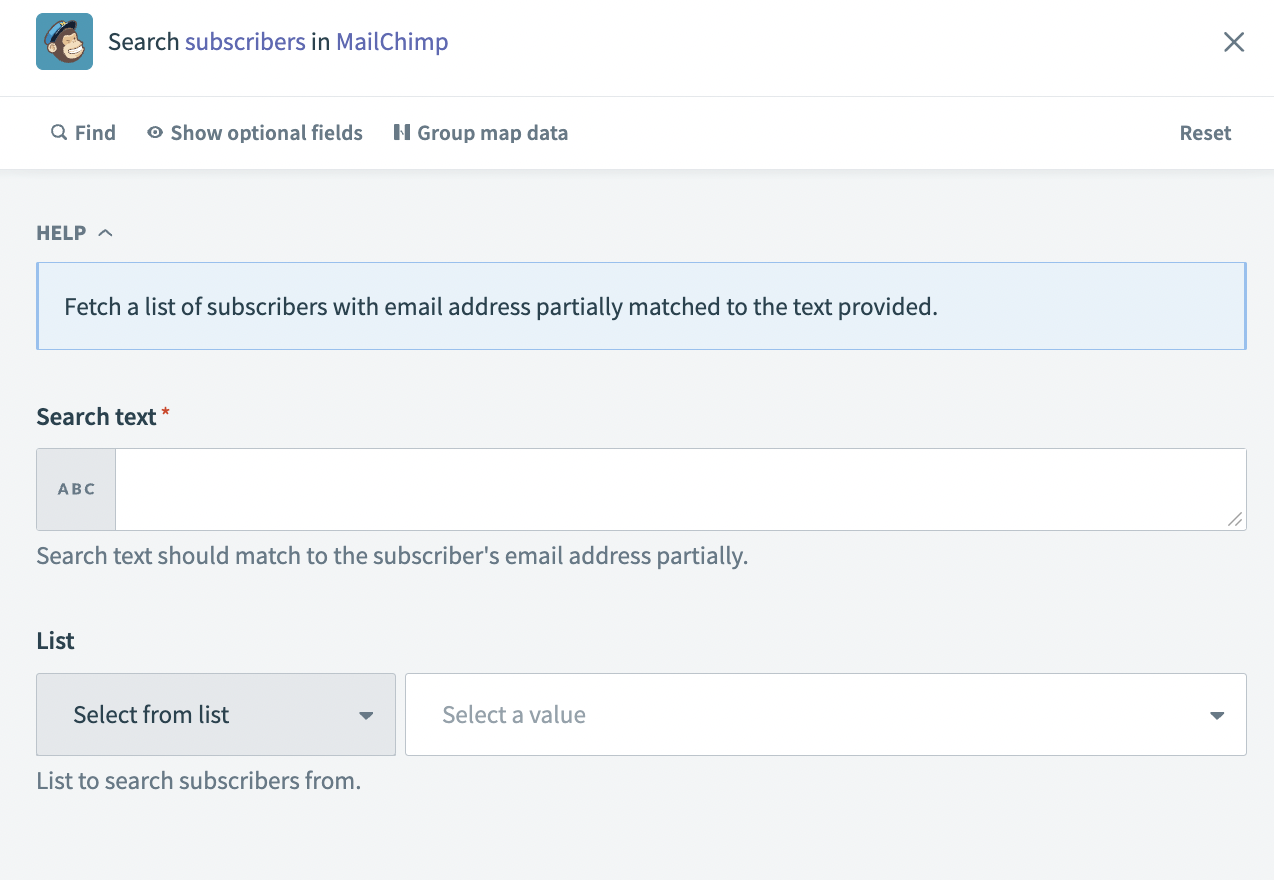Open the Select a value dropdown for List
This screenshot has height=880, width=1274.
(825, 714)
